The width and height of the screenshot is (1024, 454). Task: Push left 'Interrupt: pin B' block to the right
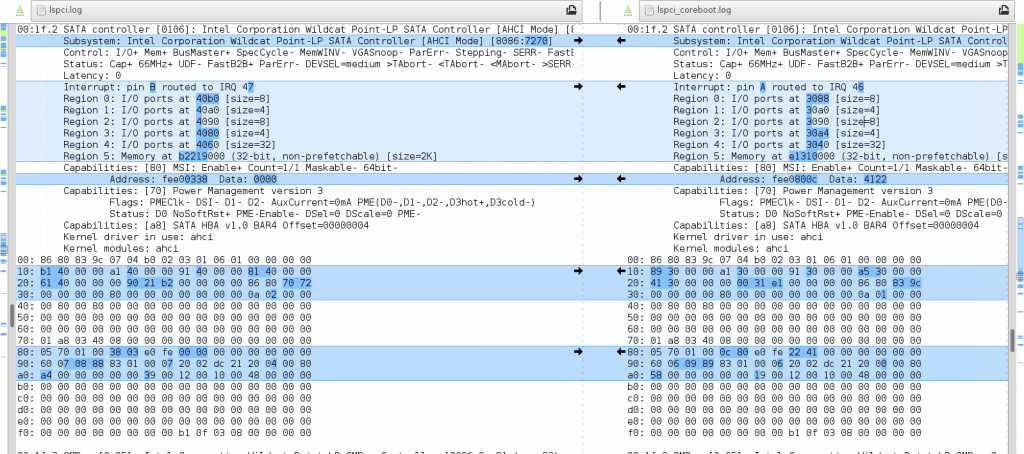point(577,86)
